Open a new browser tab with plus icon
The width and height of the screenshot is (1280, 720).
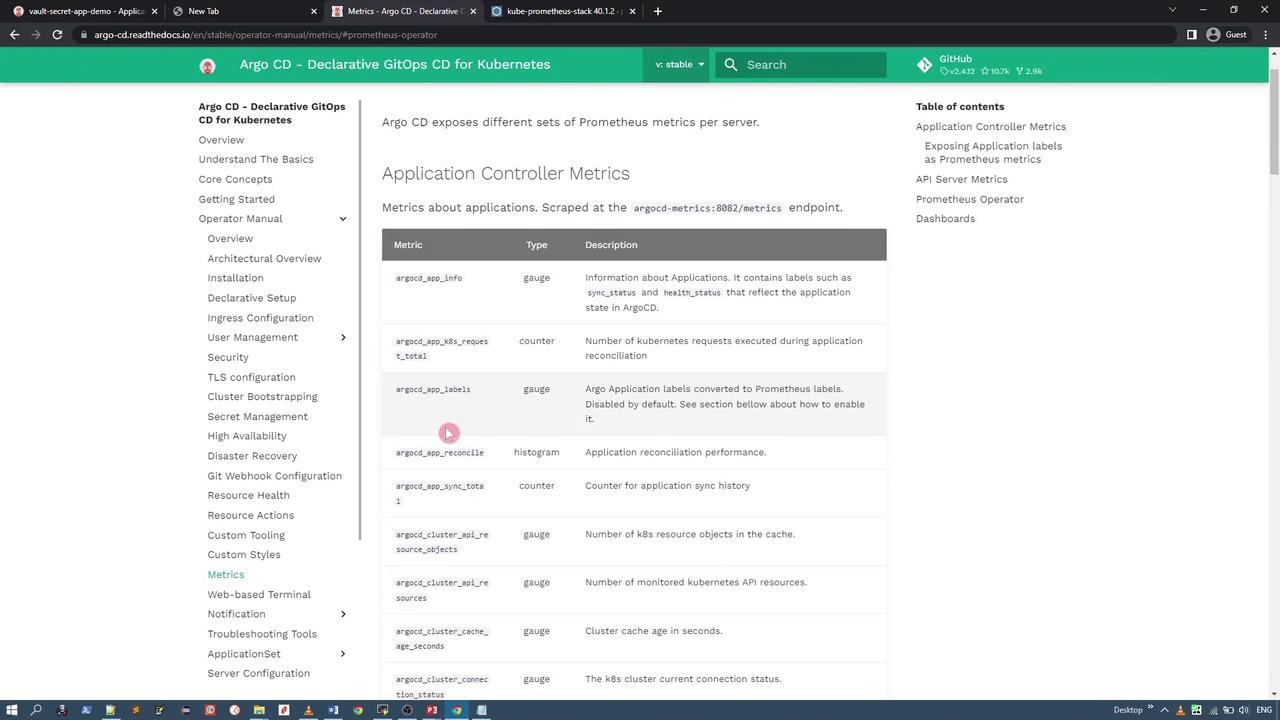657,11
